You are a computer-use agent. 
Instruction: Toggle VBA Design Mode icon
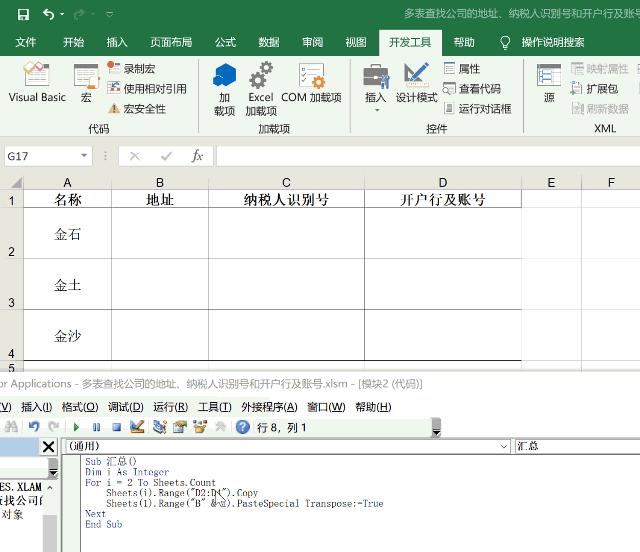point(137,427)
